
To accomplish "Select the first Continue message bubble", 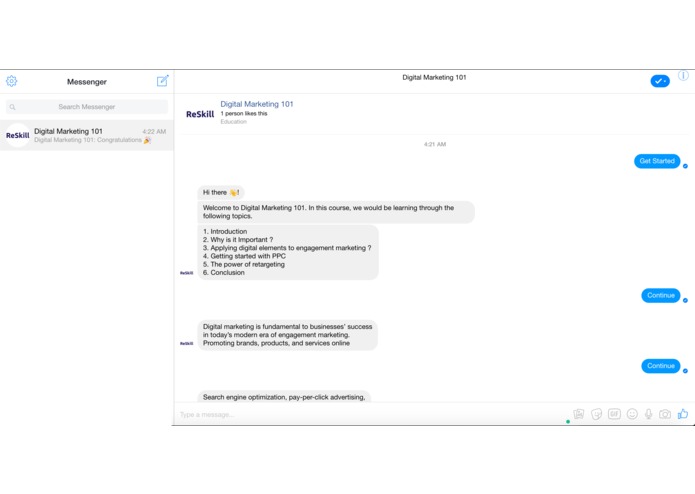I will (x=660, y=295).
